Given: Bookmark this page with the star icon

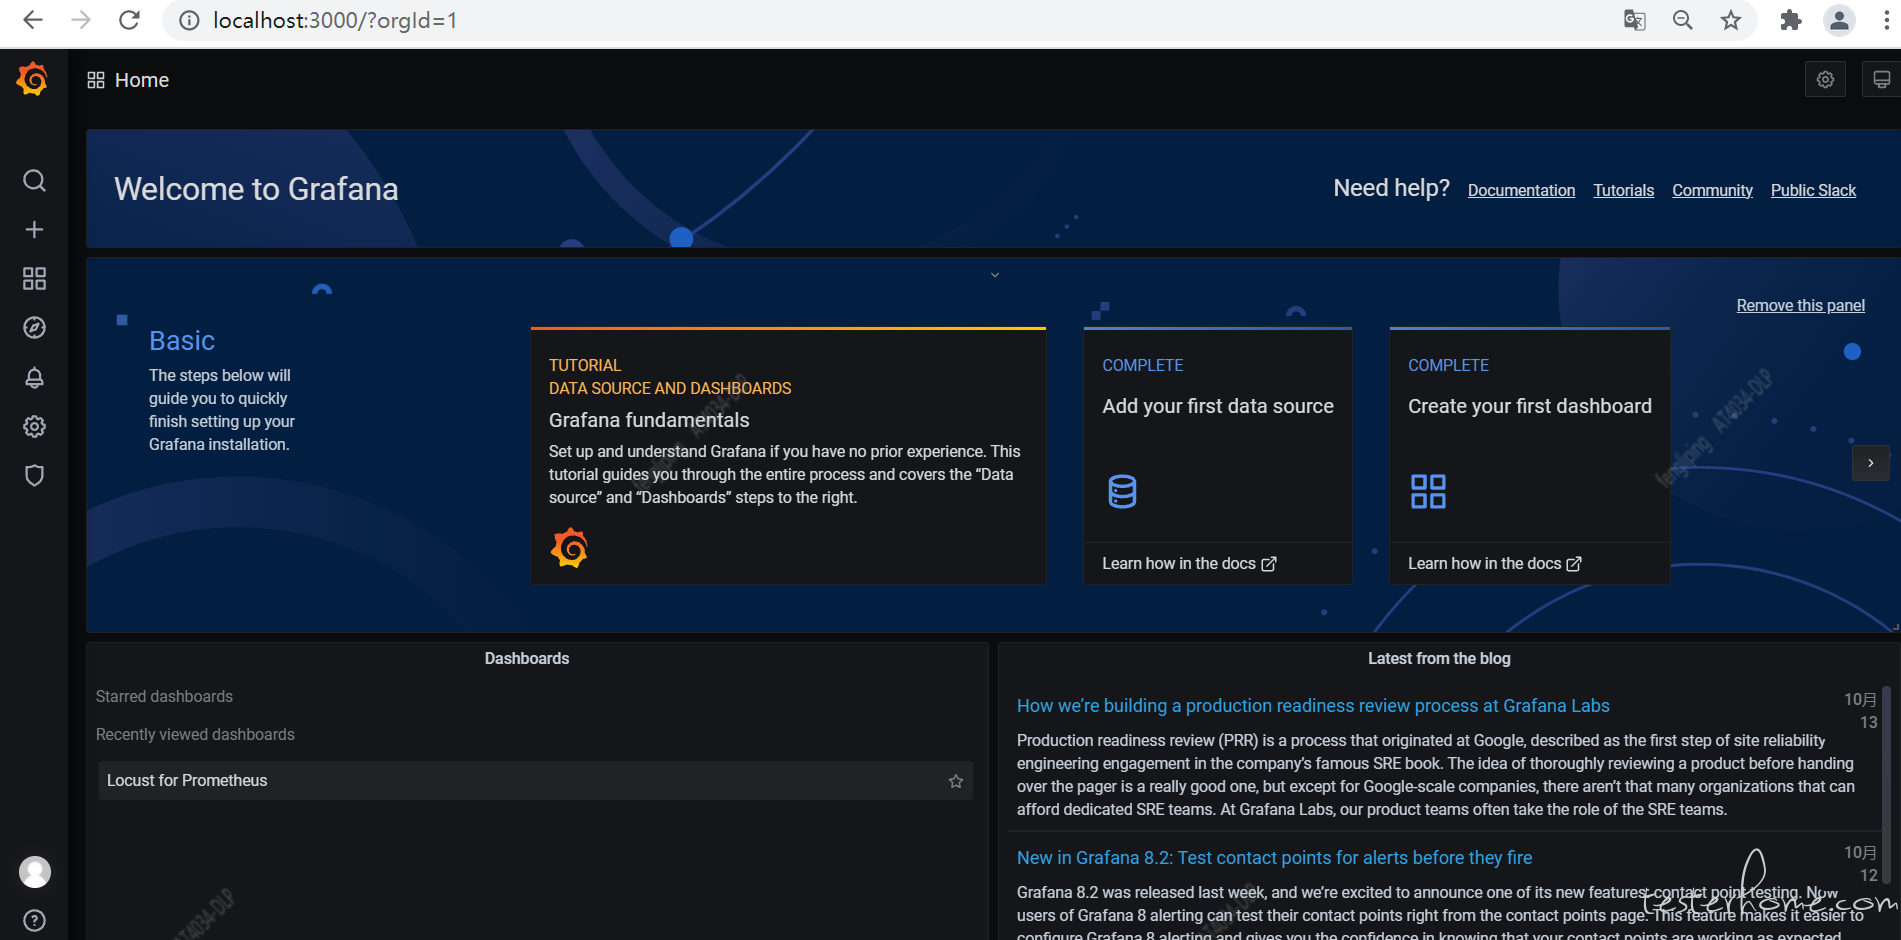Looking at the screenshot, I should (x=1731, y=20).
